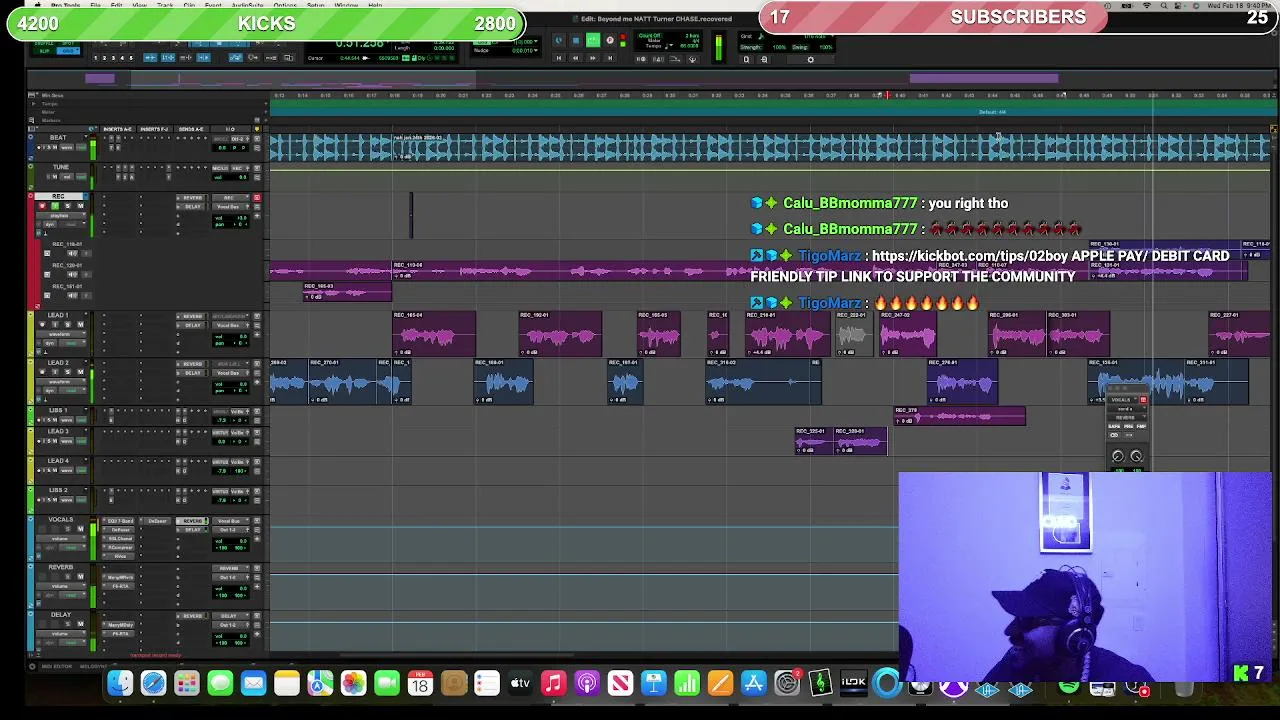The width and height of the screenshot is (1280, 720).
Task: Stop playback in the transport
Action: click(576, 40)
